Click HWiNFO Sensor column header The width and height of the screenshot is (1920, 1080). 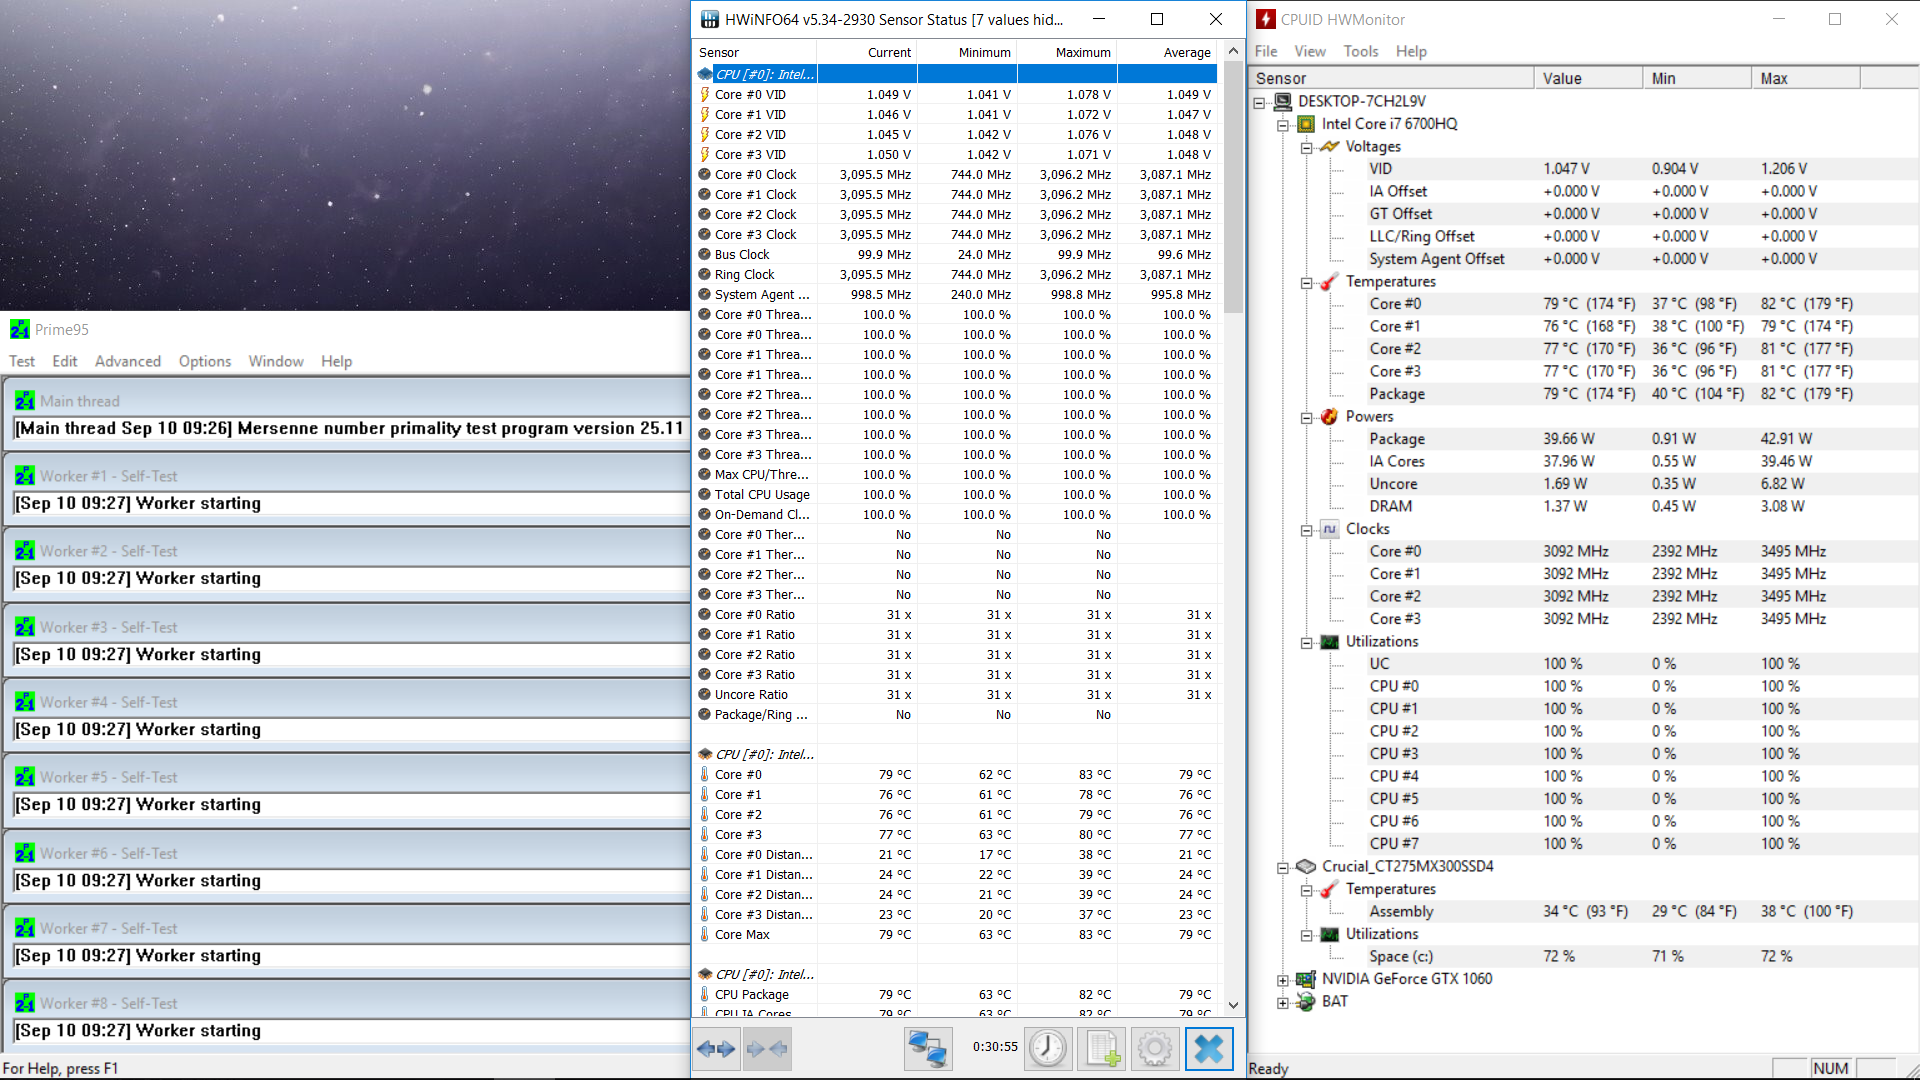(x=755, y=52)
